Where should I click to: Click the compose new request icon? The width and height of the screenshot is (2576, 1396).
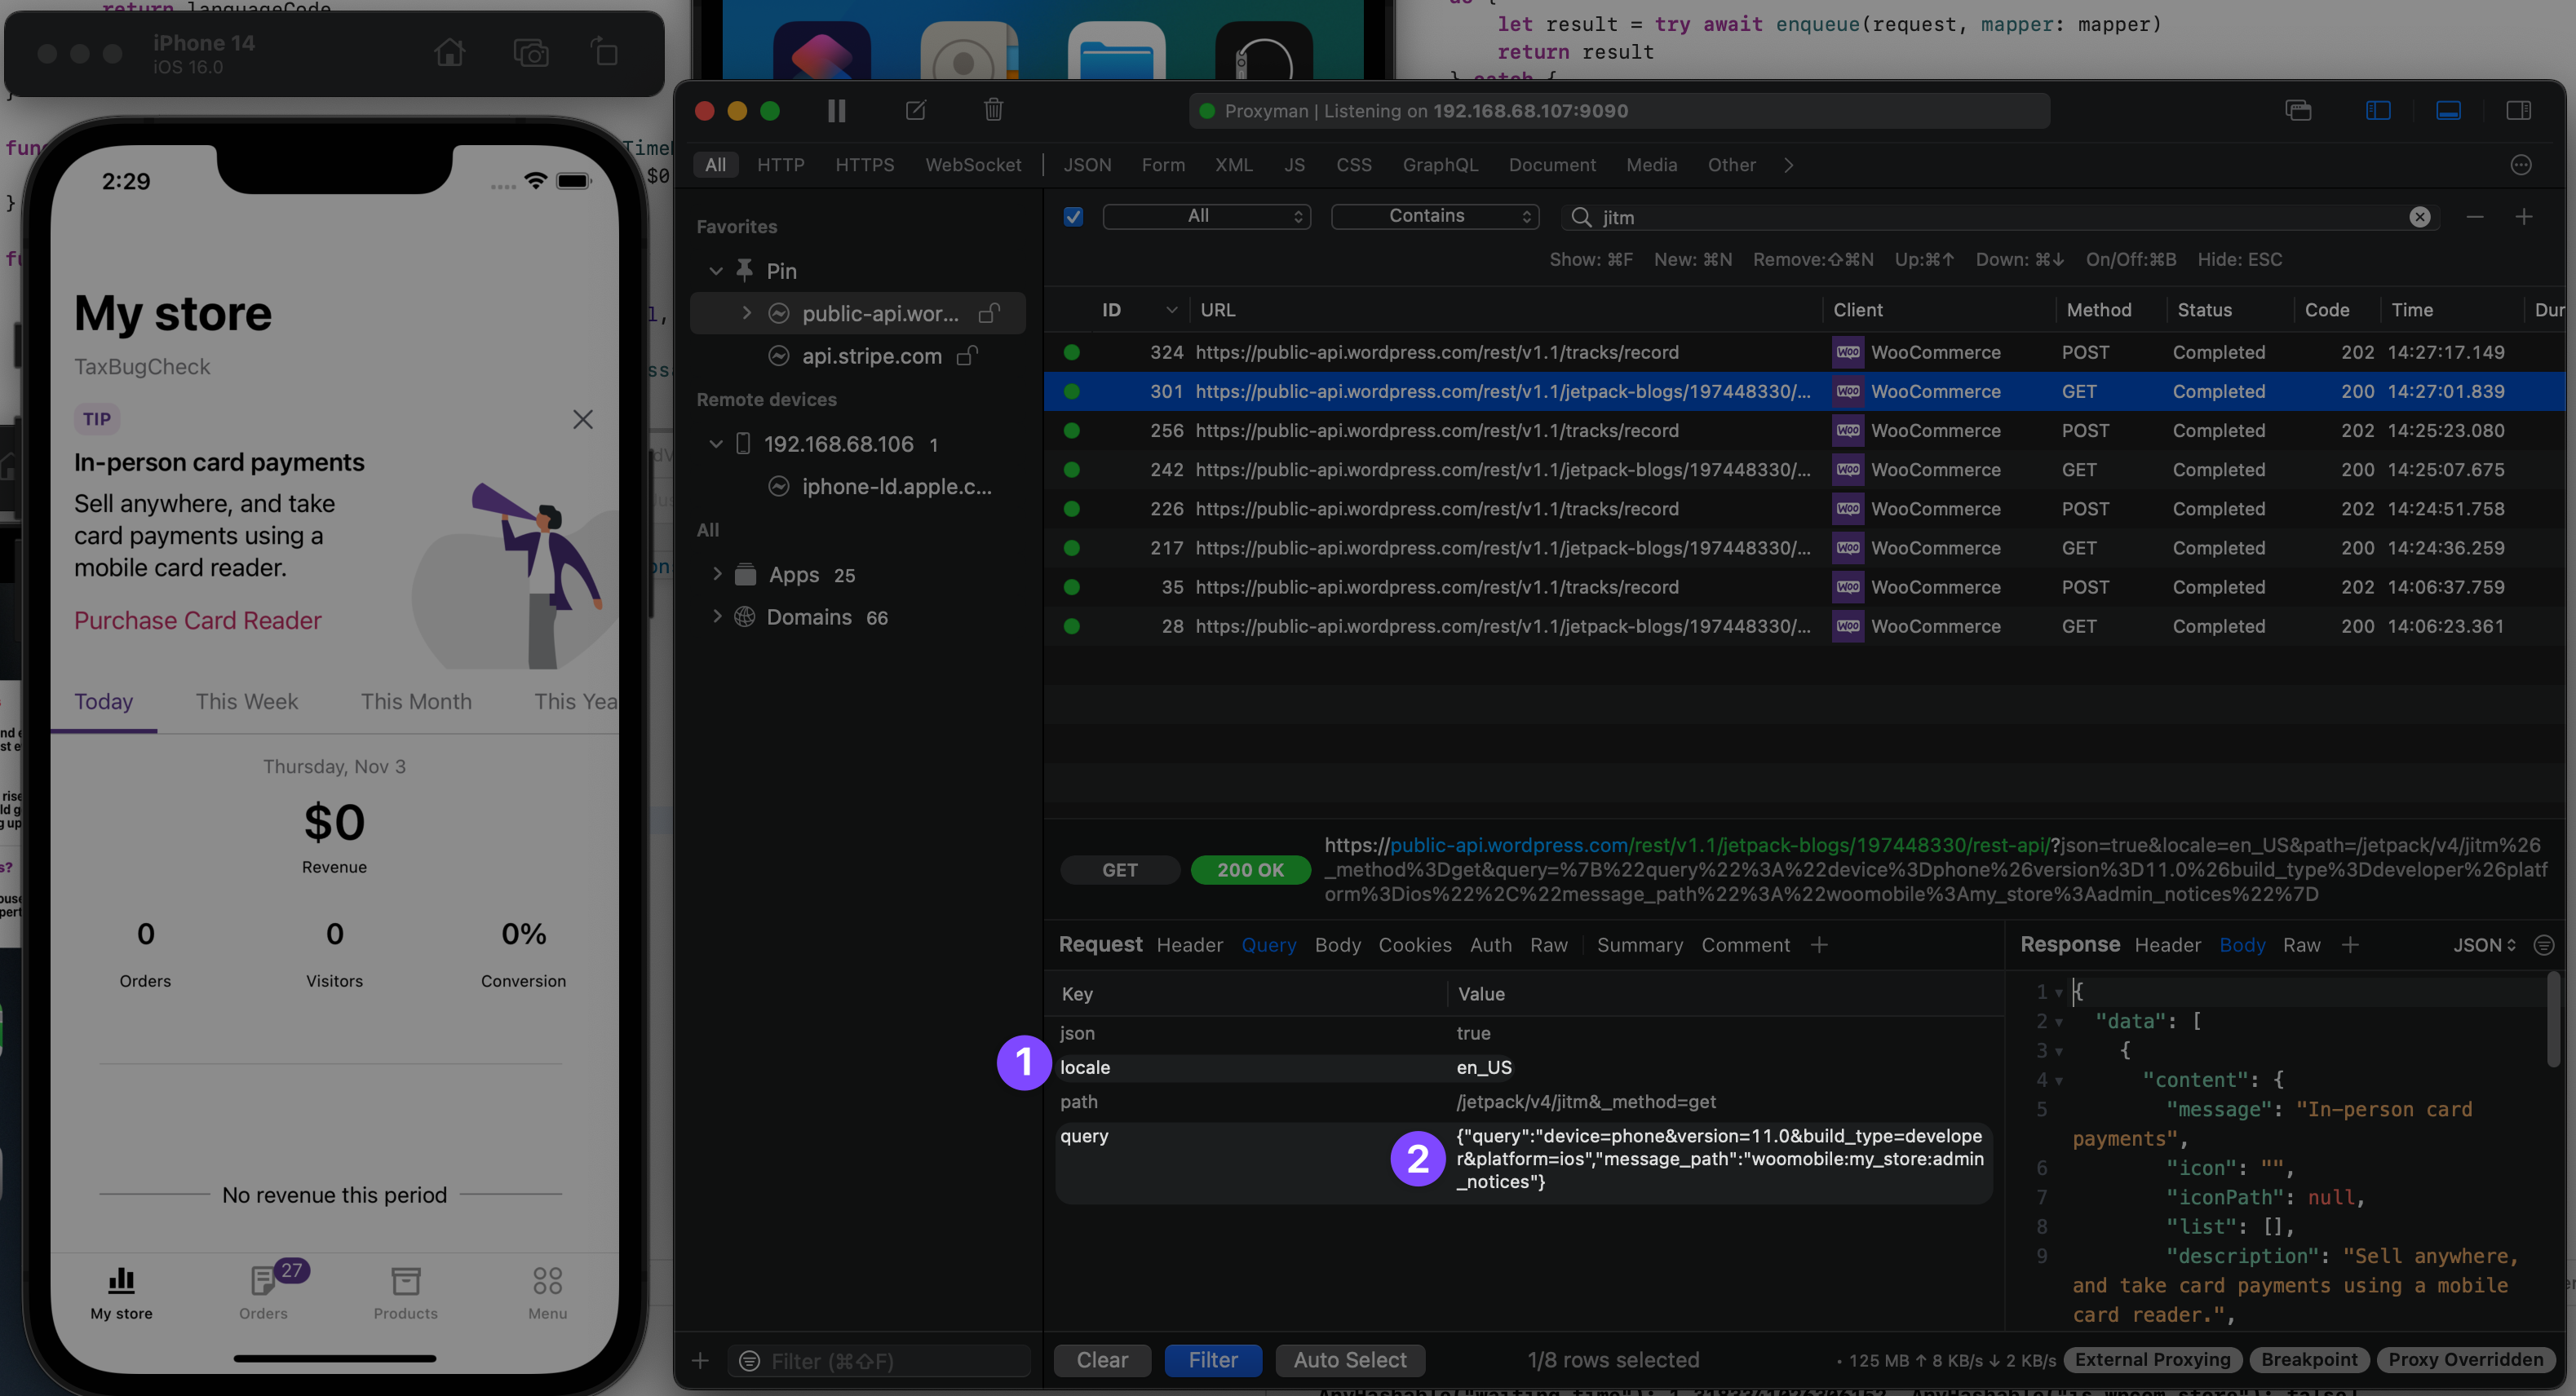coord(915,111)
